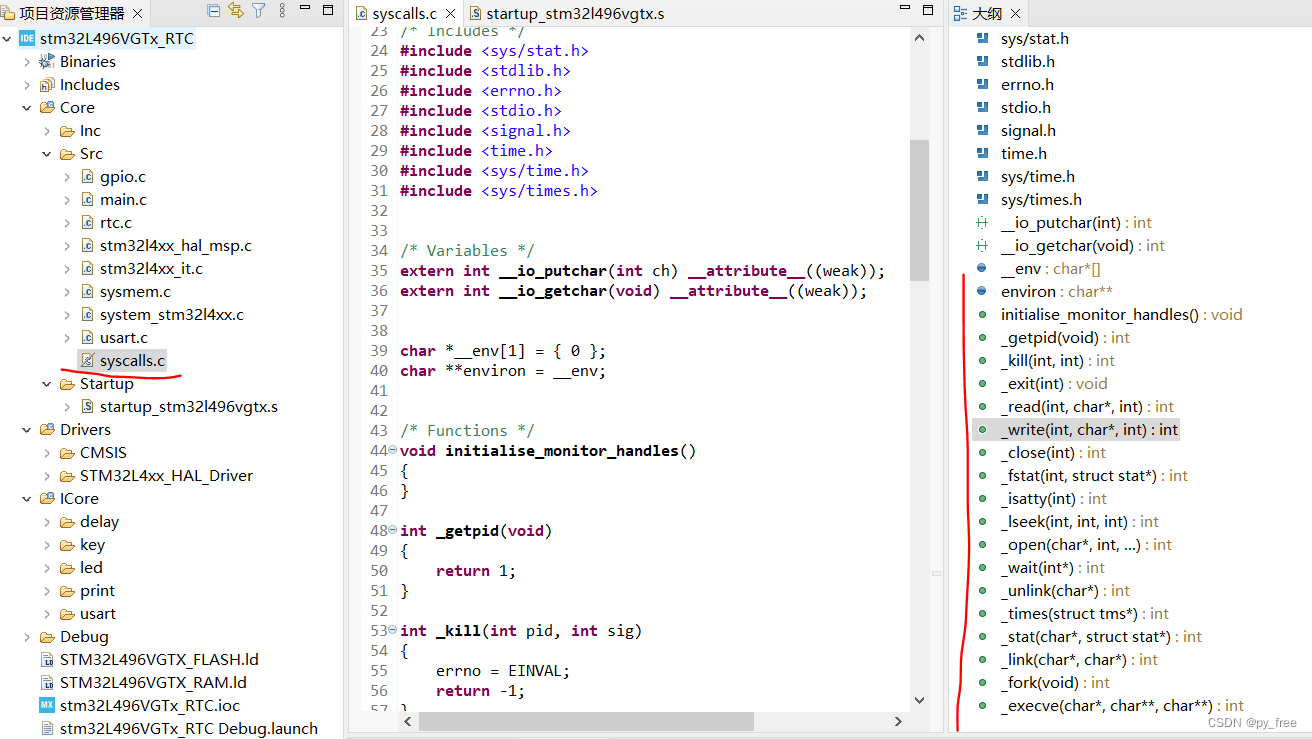This screenshot has height=739, width=1312.
Task: Expand the delay folder
Action: [47, 522]
